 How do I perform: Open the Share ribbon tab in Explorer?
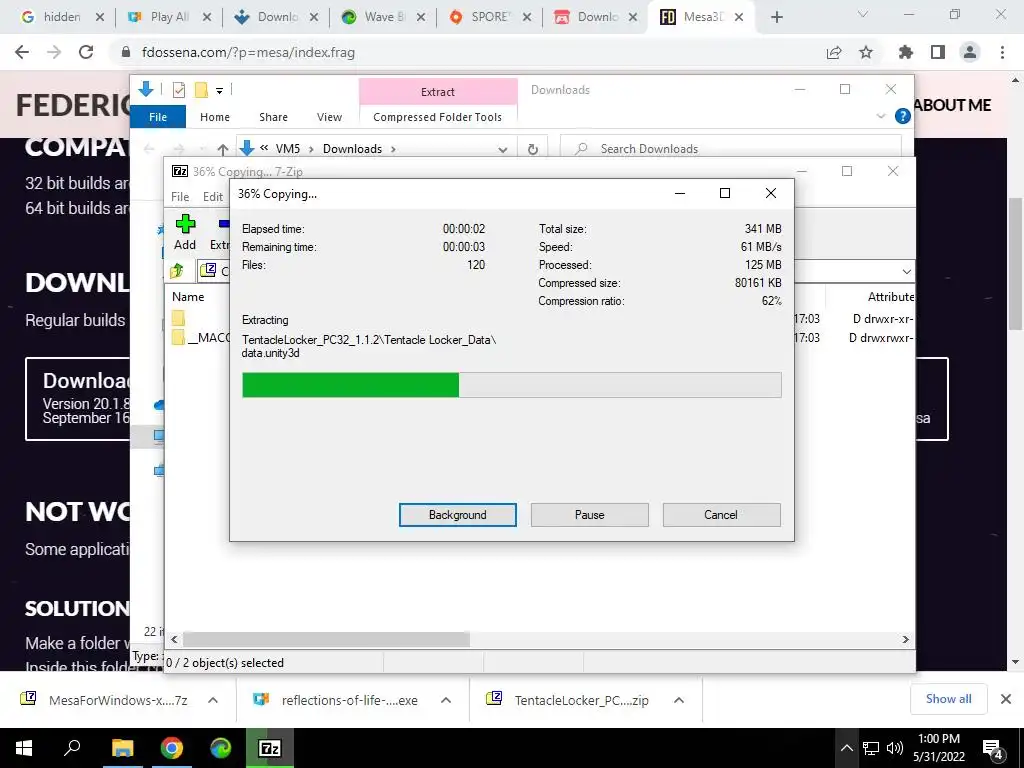coord(273,117)
